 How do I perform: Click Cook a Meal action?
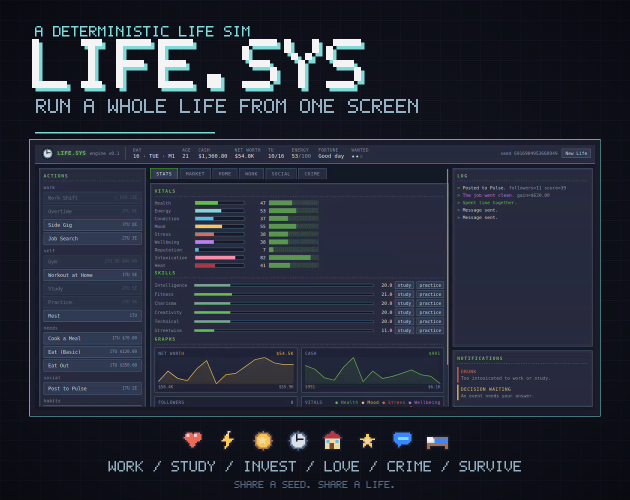[92, 338]
